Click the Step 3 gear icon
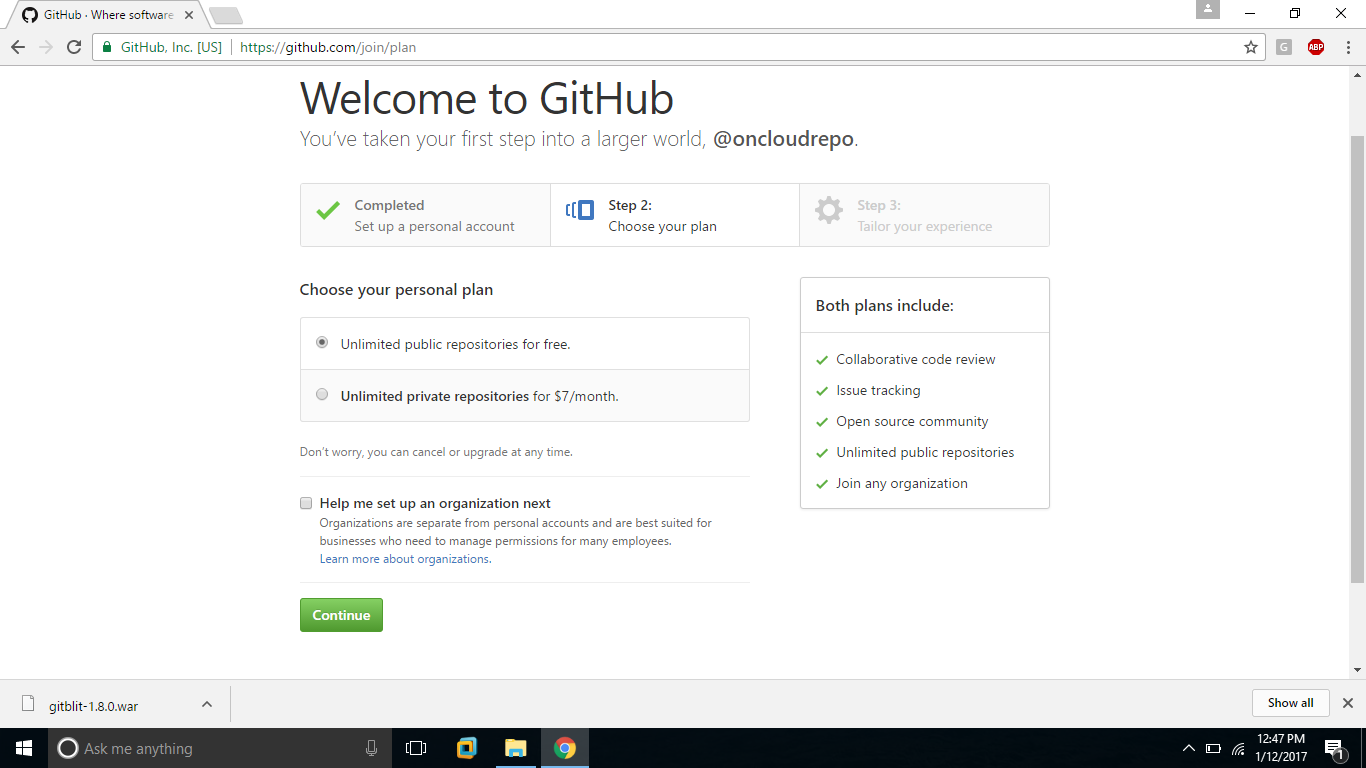Viewport: 1366px width, 768px height. coord(828,210)
